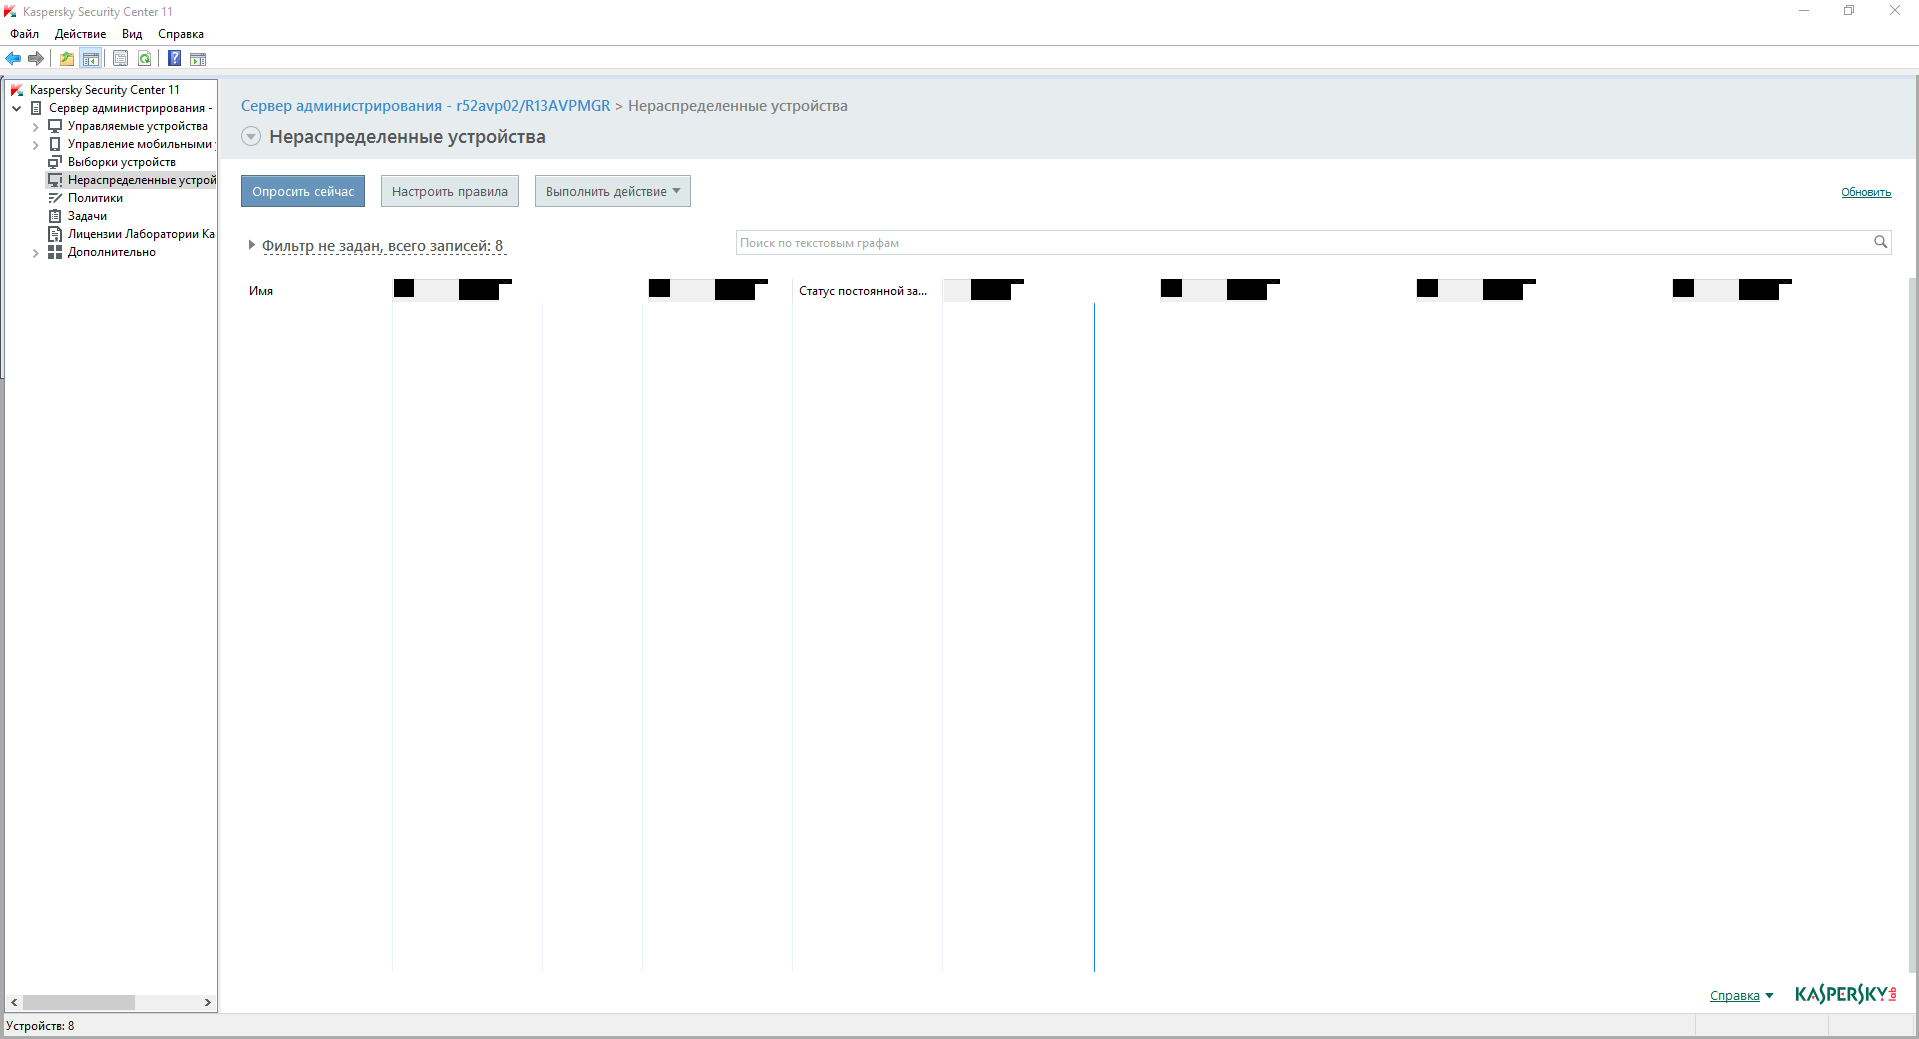
Task: Click the green refresh toolbar icon
Action: [145, 59]
